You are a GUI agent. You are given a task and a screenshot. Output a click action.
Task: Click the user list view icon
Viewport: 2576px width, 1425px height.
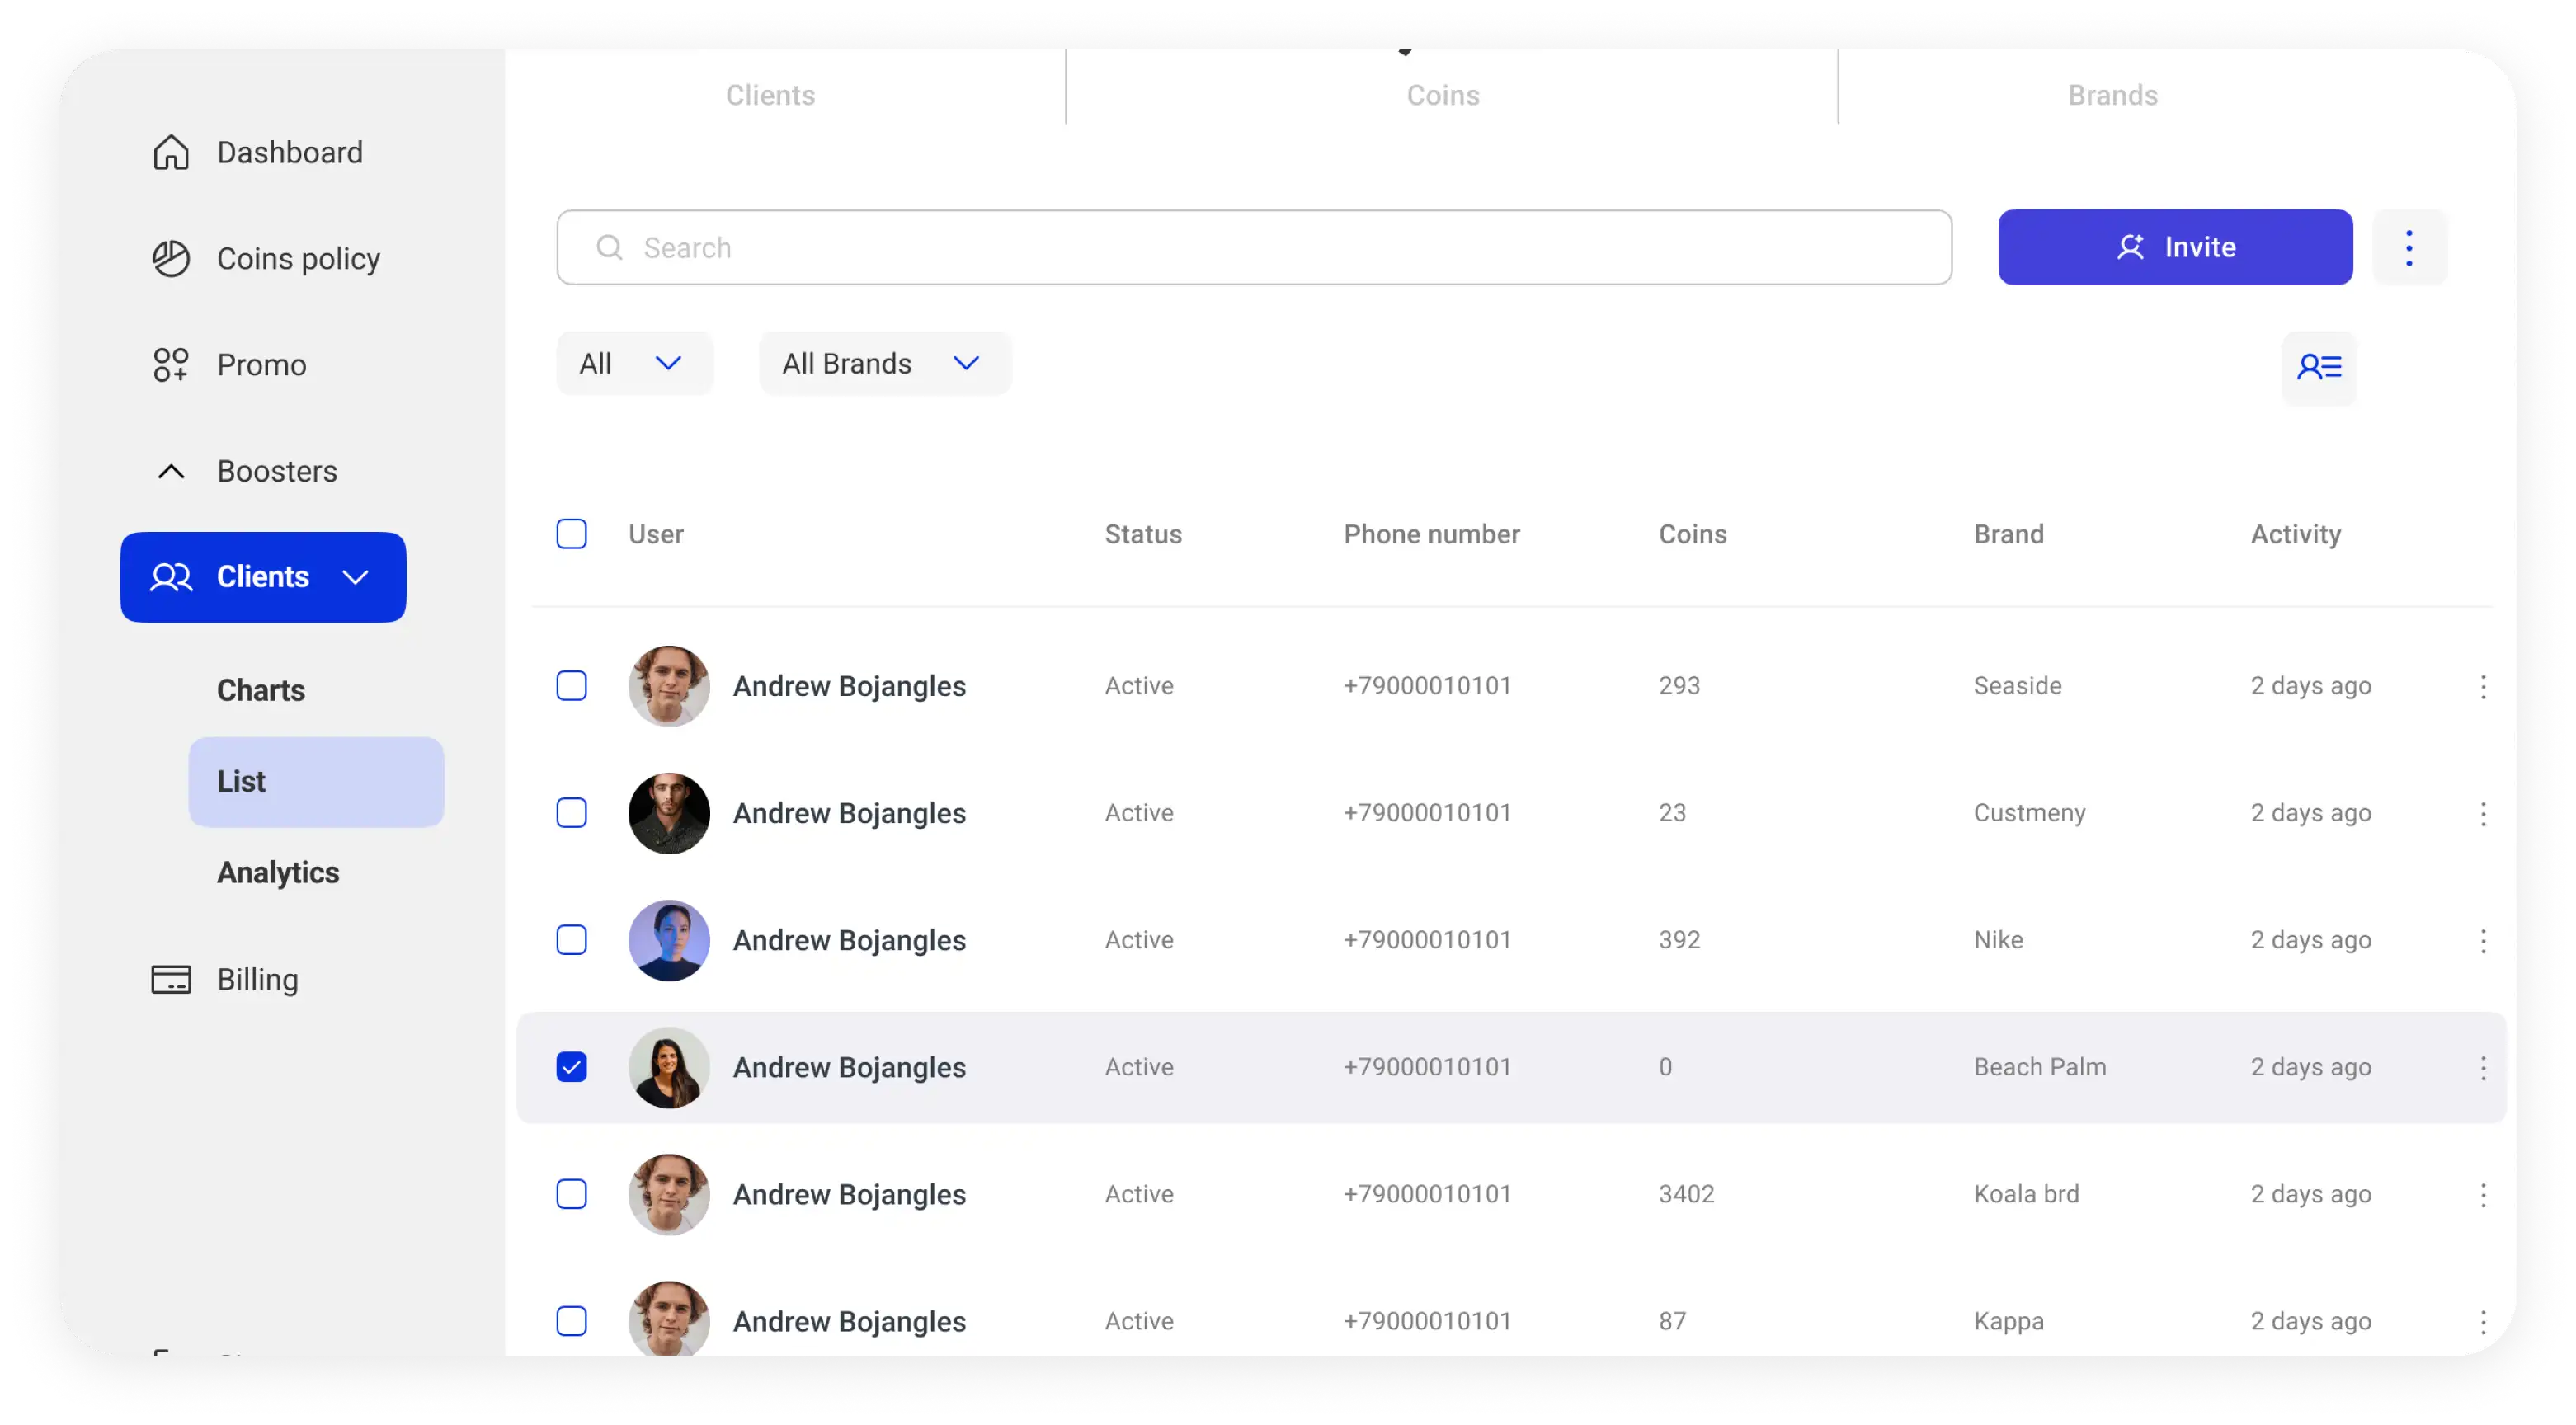(2319, 368)
